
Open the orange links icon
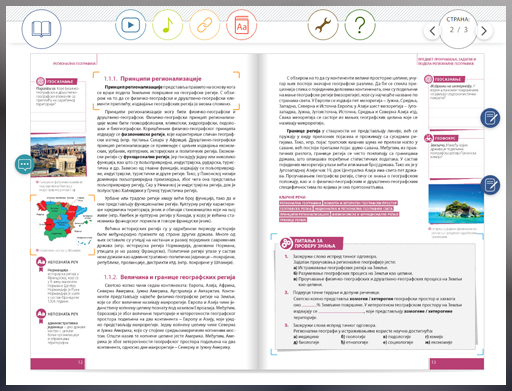pyautogui.click(x=204, y=25)
